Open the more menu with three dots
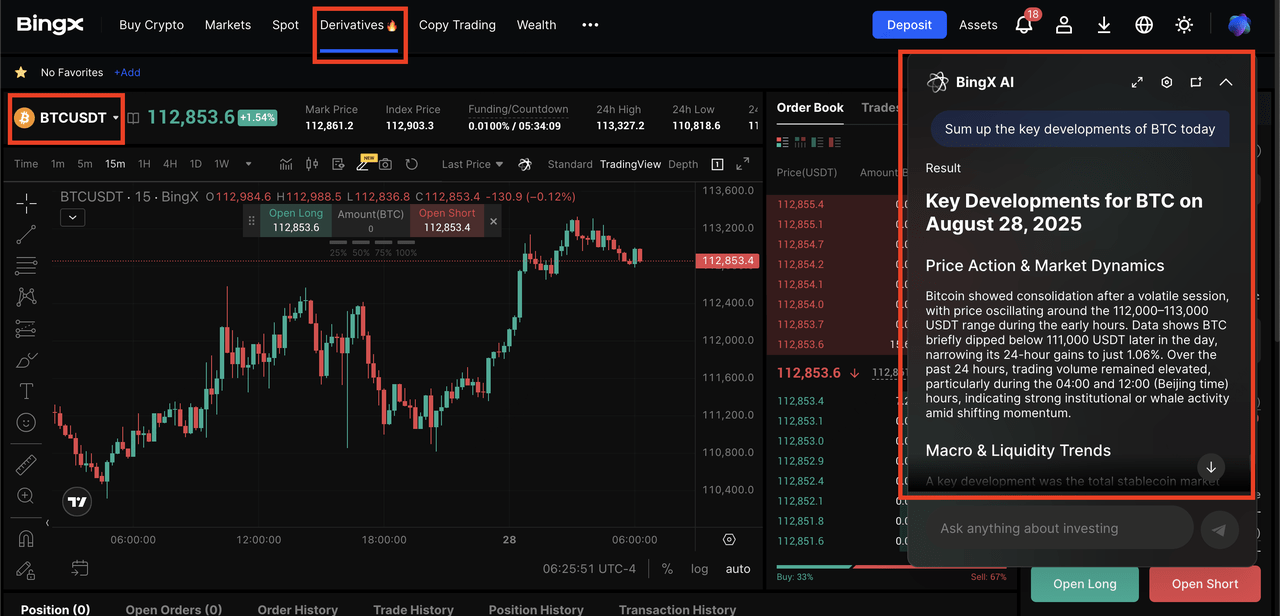Screen dimensions: 1280x616 click(x=590, y=25)
